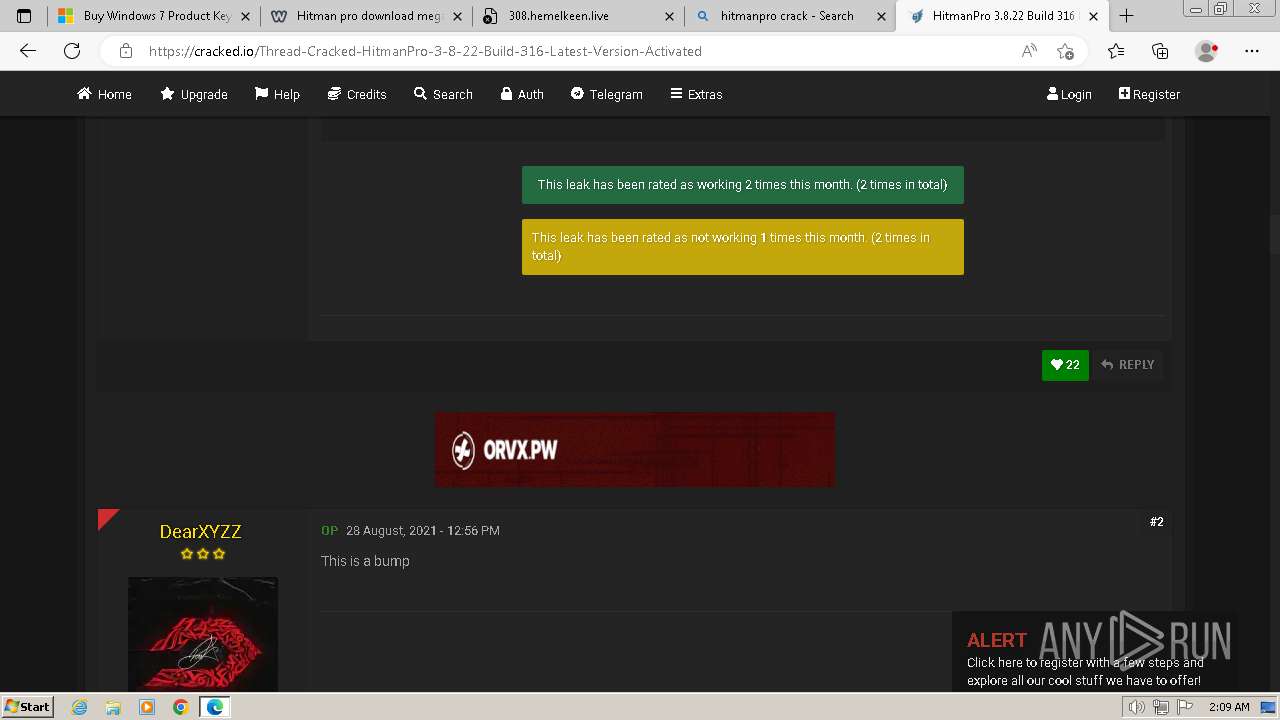Click the address bar URL
1280x720 pixels.
tap(425, 51)
